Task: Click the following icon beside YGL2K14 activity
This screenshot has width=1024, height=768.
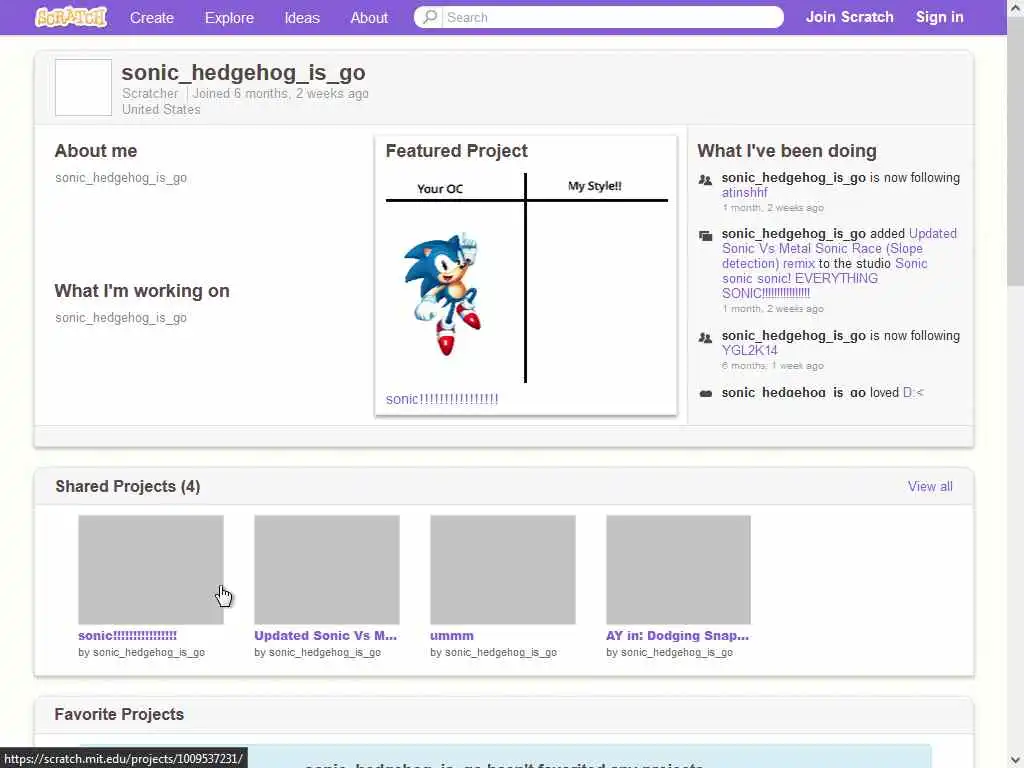Action: click(705, 338)
